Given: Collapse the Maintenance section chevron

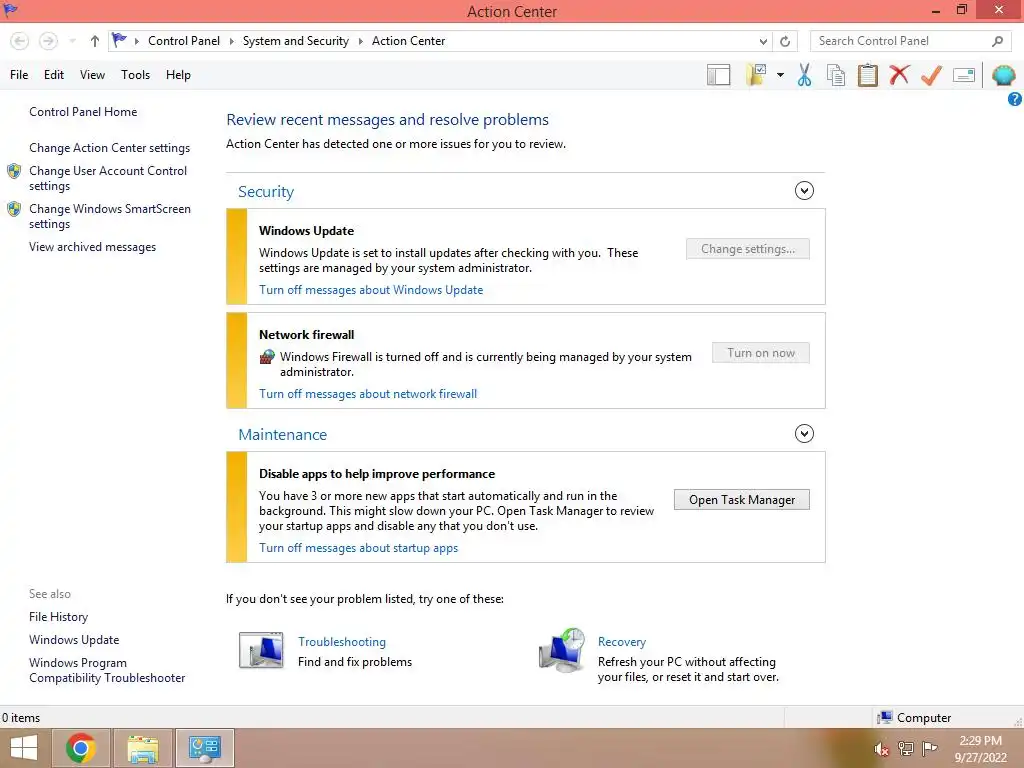Looking at the screenshot, I should point(804,434).
